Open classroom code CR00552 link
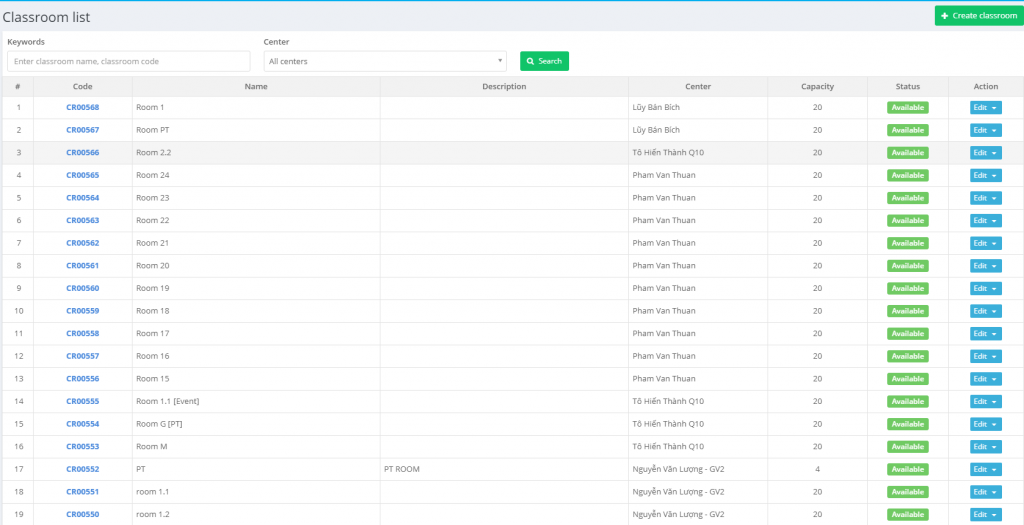This screenshot has height=525, width=1024. [82, 469]
